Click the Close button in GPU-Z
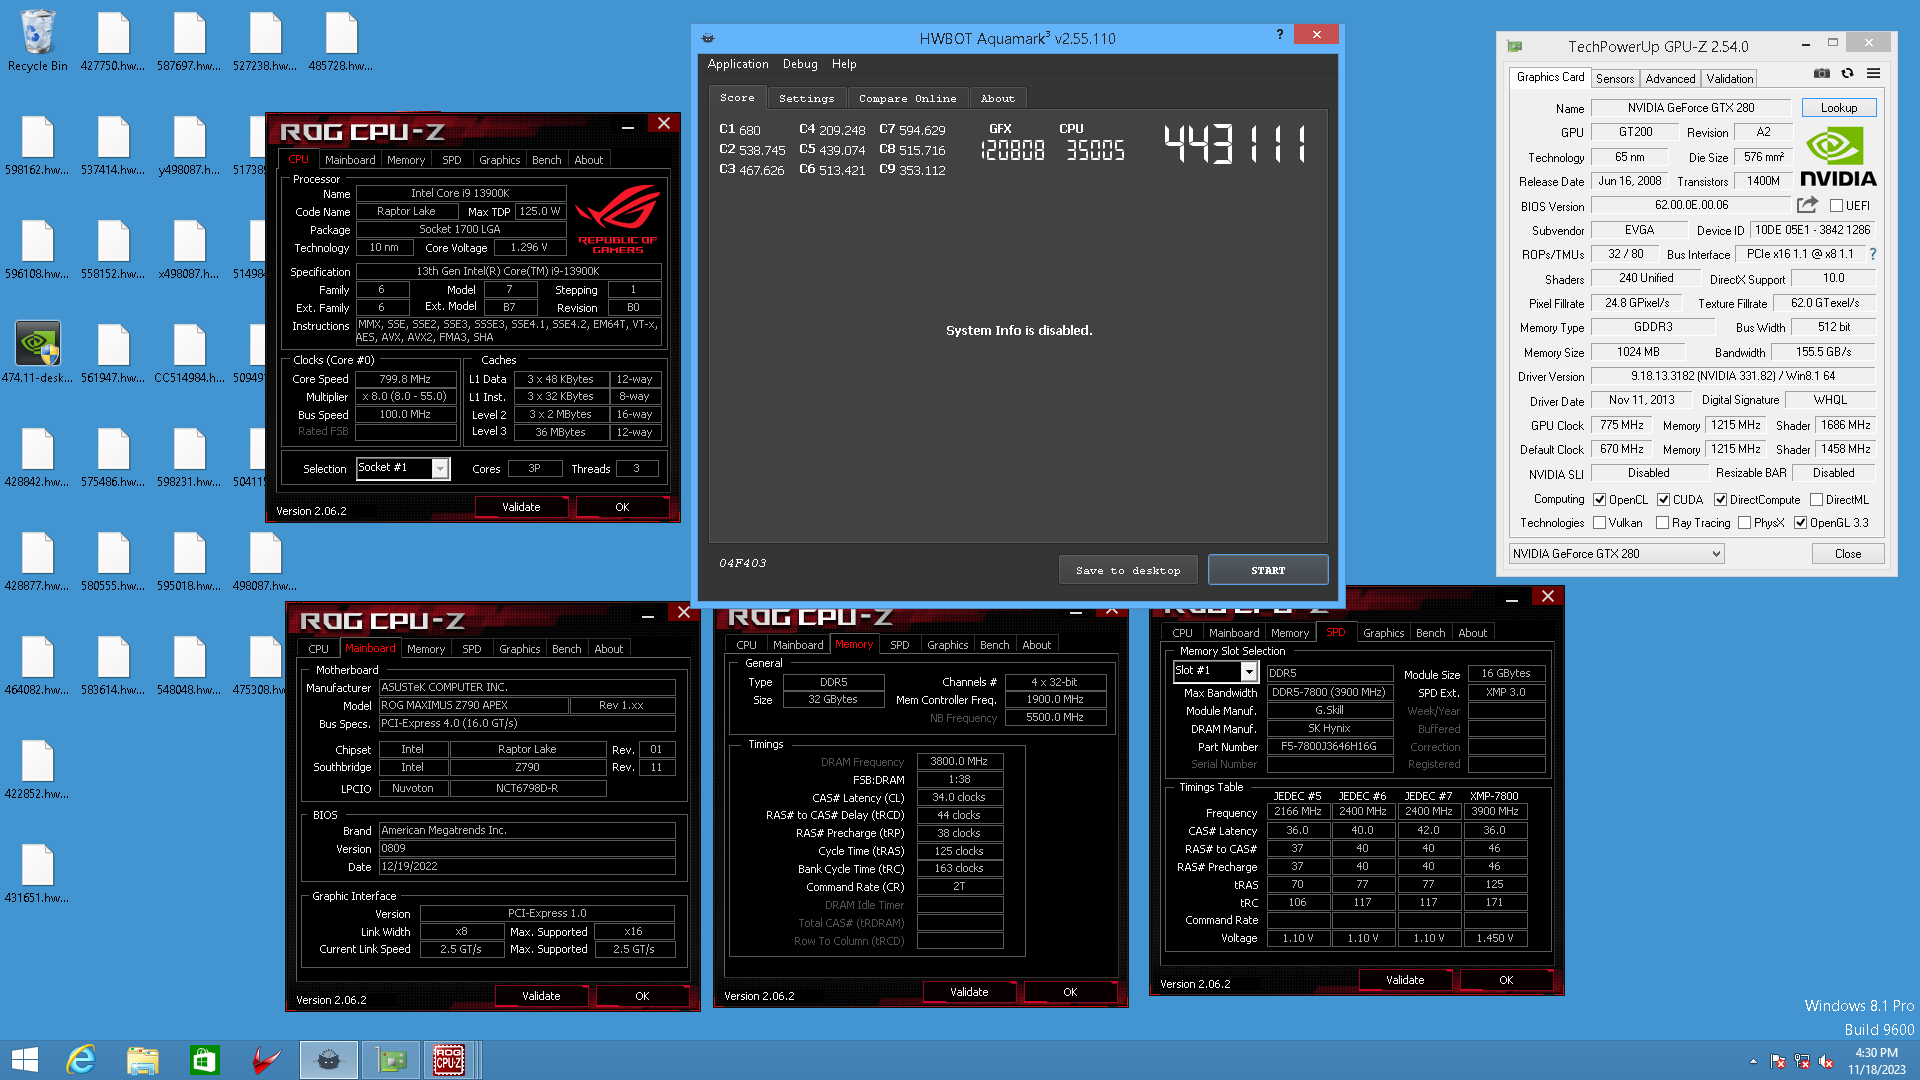This screenshot has width=1920, height=1080. coord(1848,554)
